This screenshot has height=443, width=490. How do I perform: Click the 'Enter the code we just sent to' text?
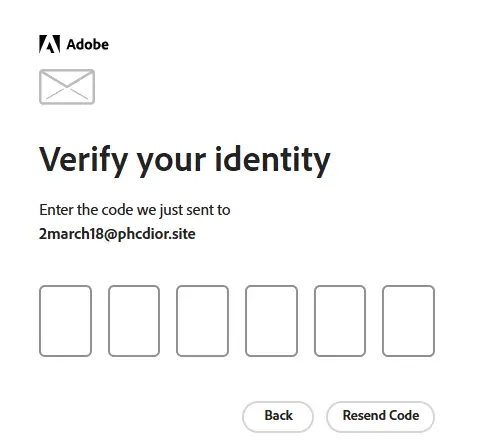pos(135,210)
